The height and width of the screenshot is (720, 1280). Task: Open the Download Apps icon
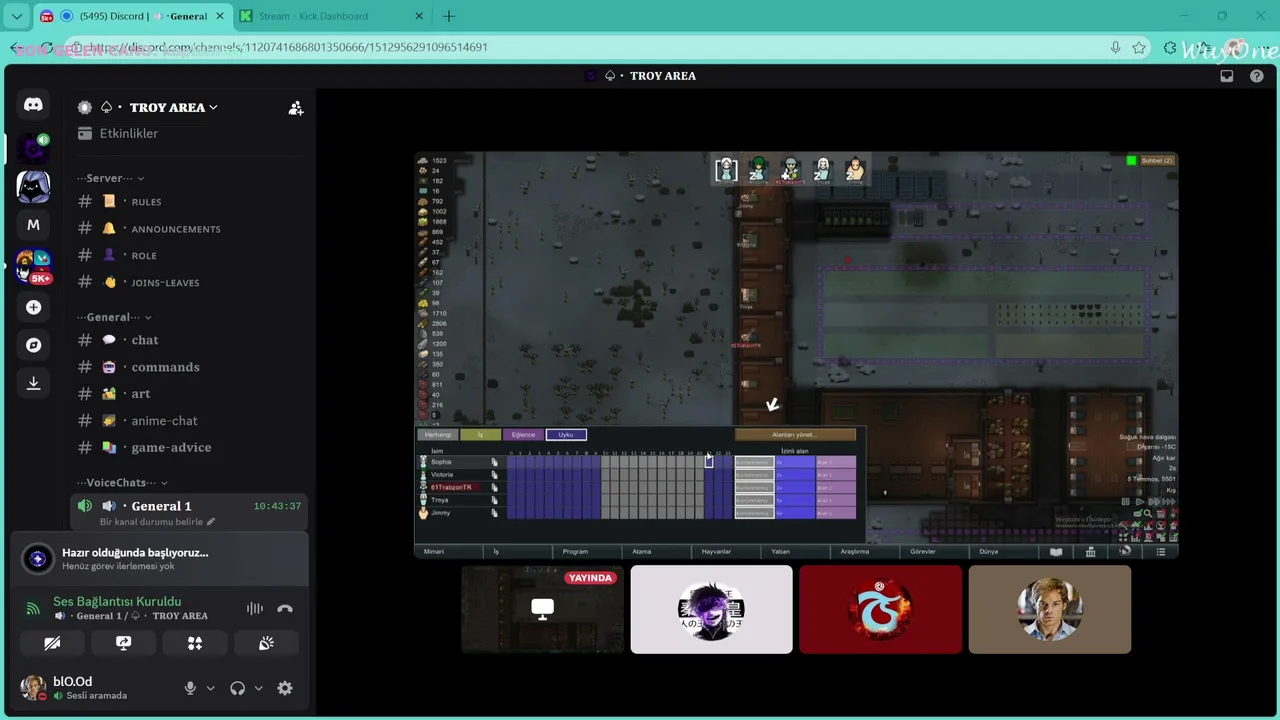[33, 383]
